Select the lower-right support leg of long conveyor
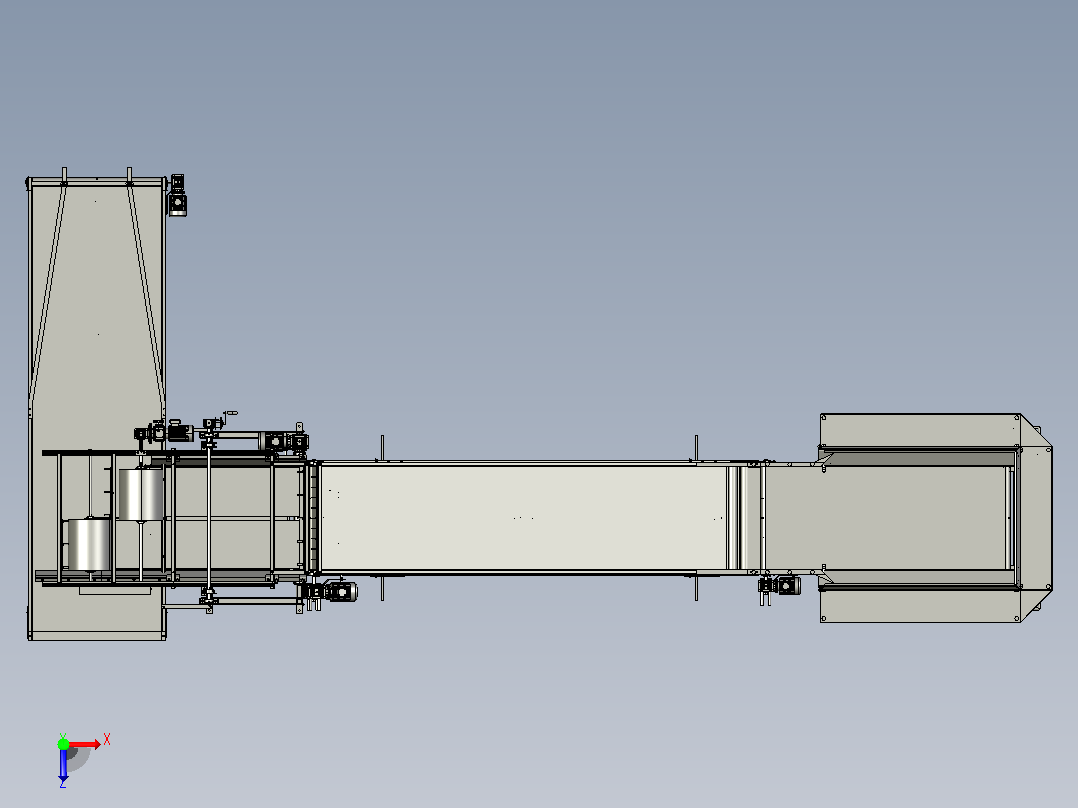Image resolution: width=1078 pixels, height=808 pixels. tap(696, 587)
